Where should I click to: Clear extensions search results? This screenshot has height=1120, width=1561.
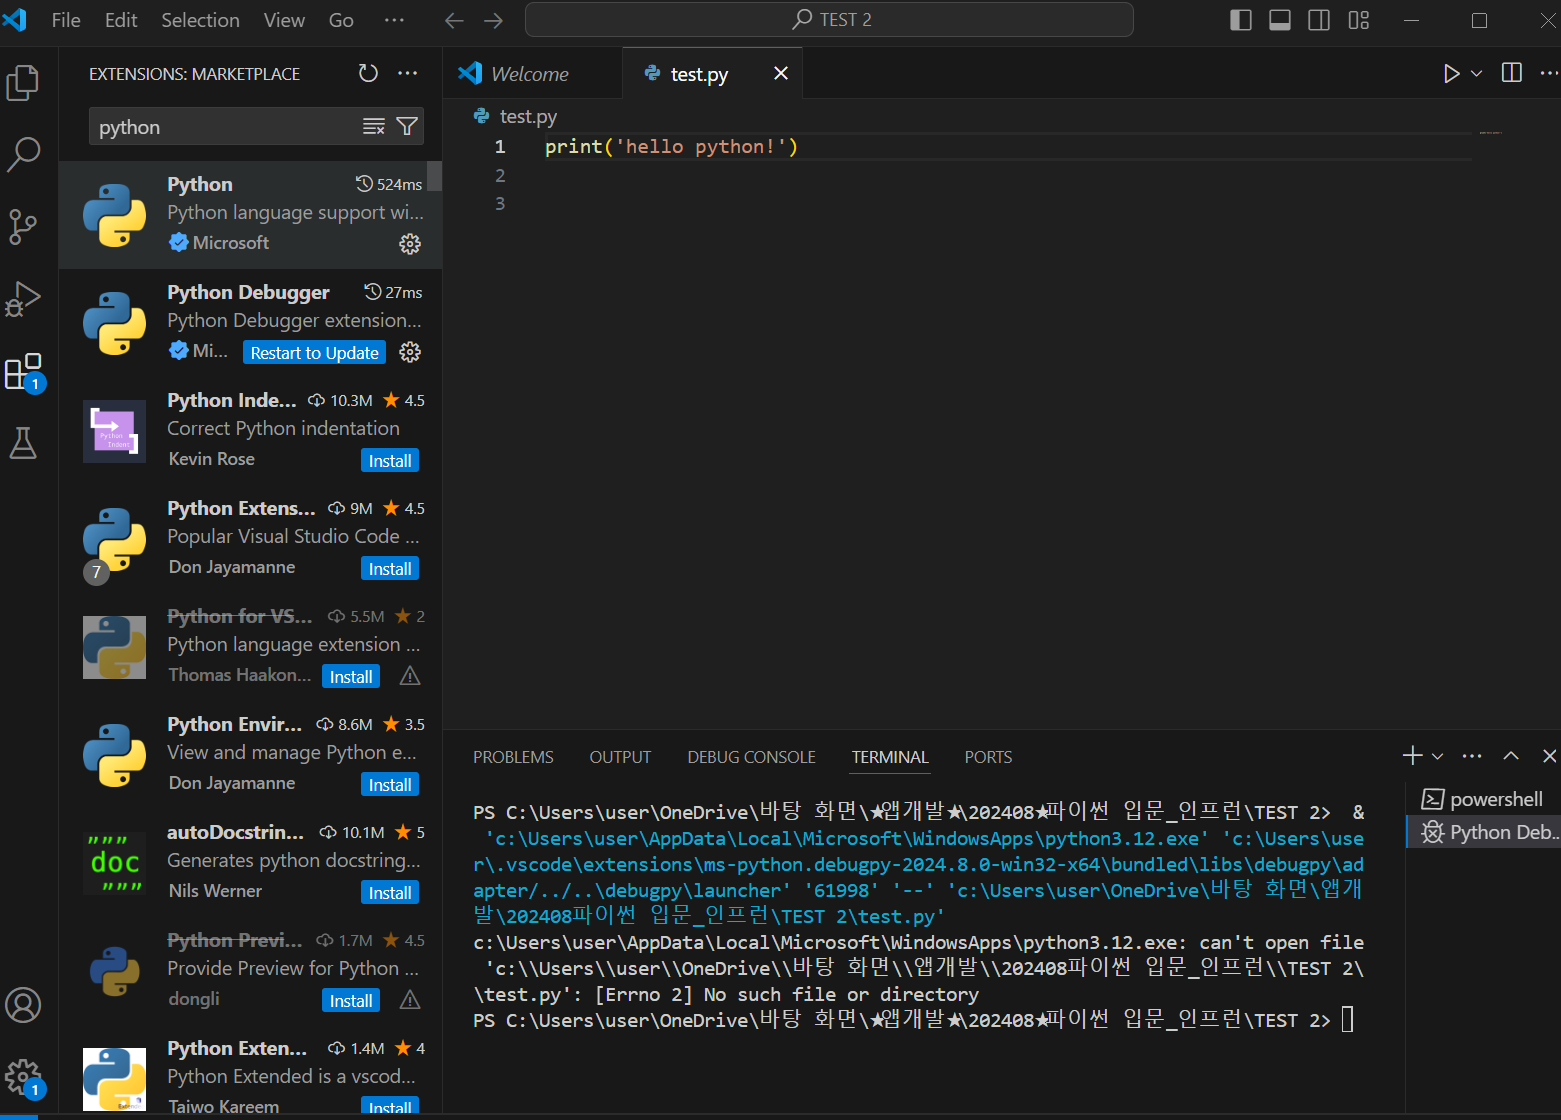pyautogui.click(x=373, y=126)
